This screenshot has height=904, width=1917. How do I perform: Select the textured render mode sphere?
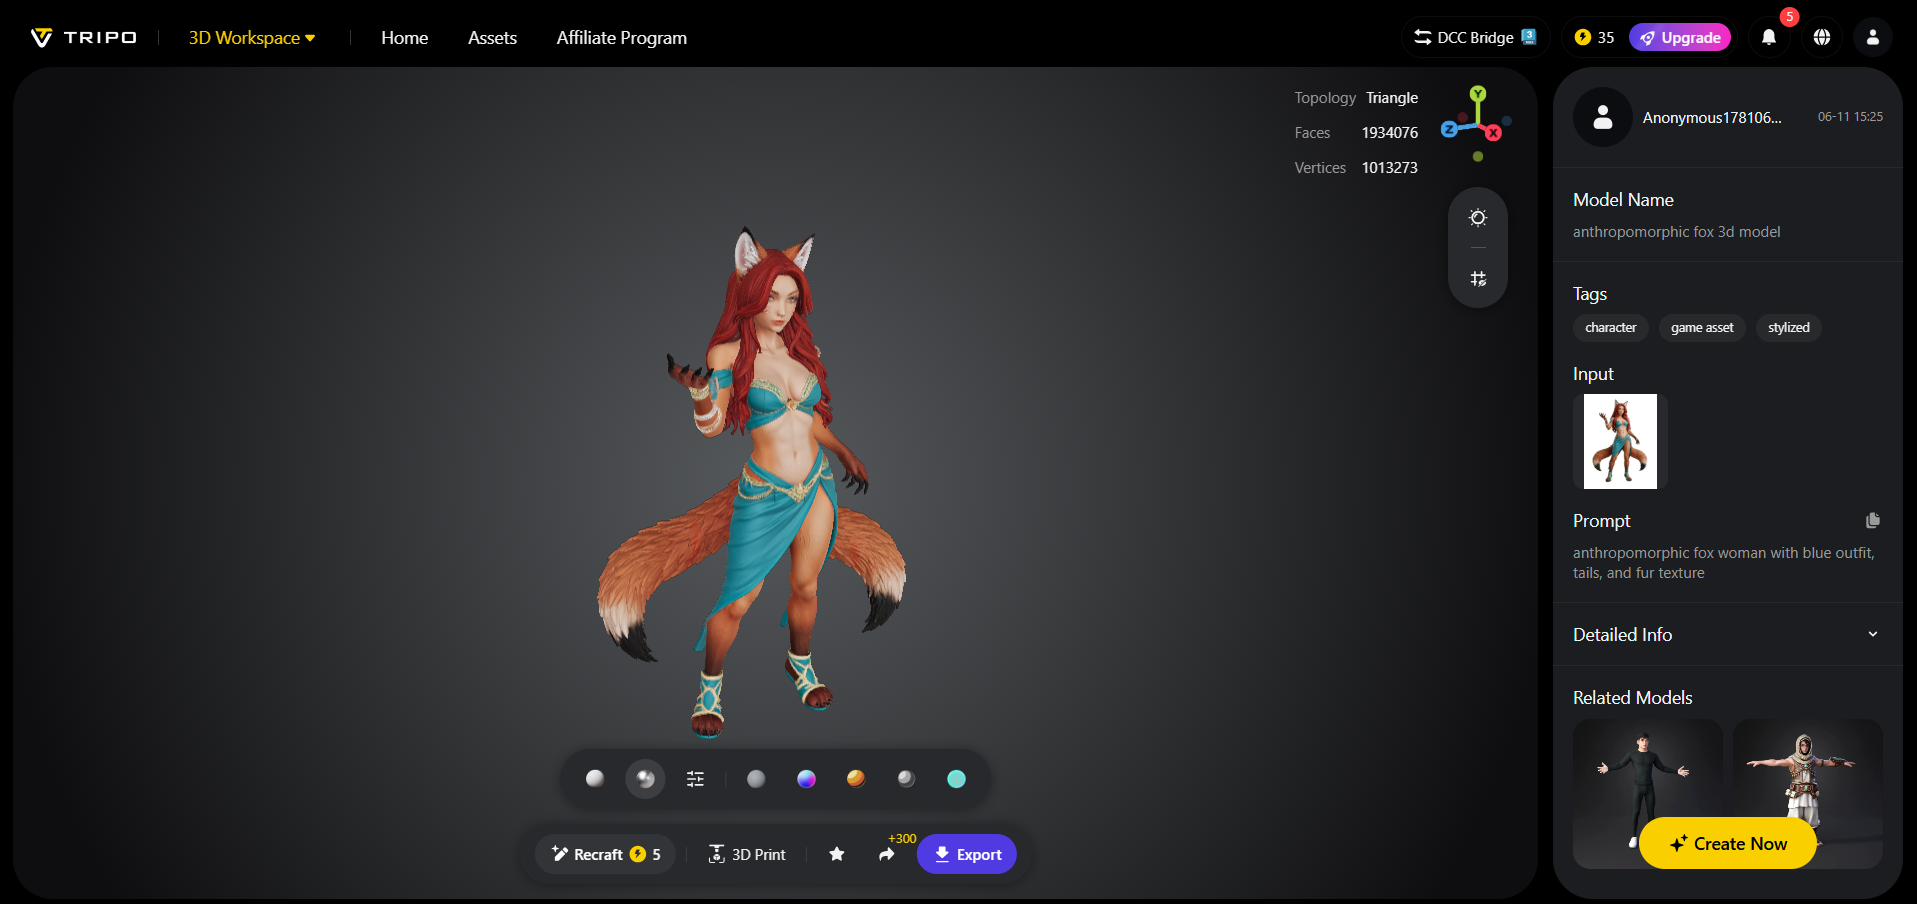(645, 778)
